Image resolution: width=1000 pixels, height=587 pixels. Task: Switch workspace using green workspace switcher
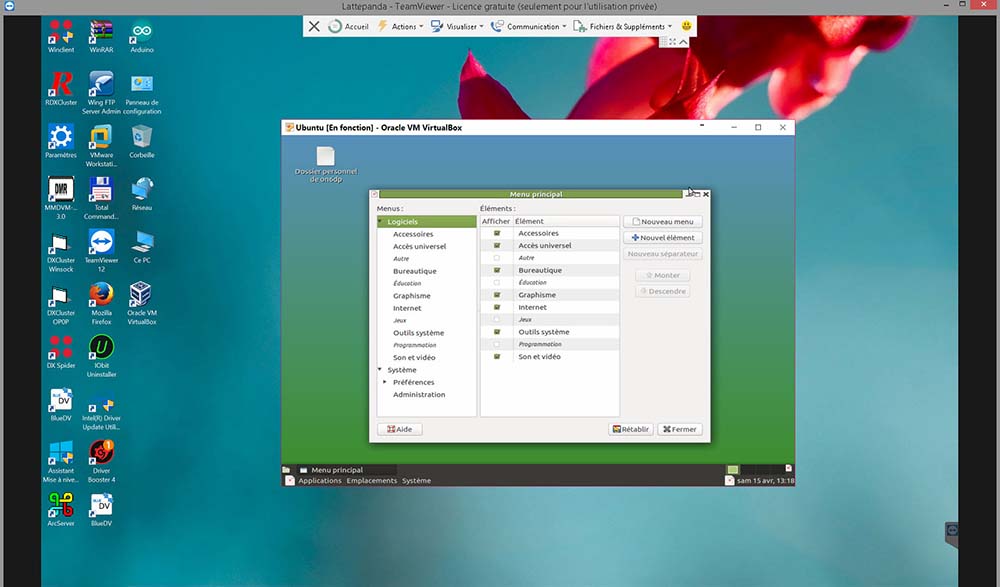733,470
